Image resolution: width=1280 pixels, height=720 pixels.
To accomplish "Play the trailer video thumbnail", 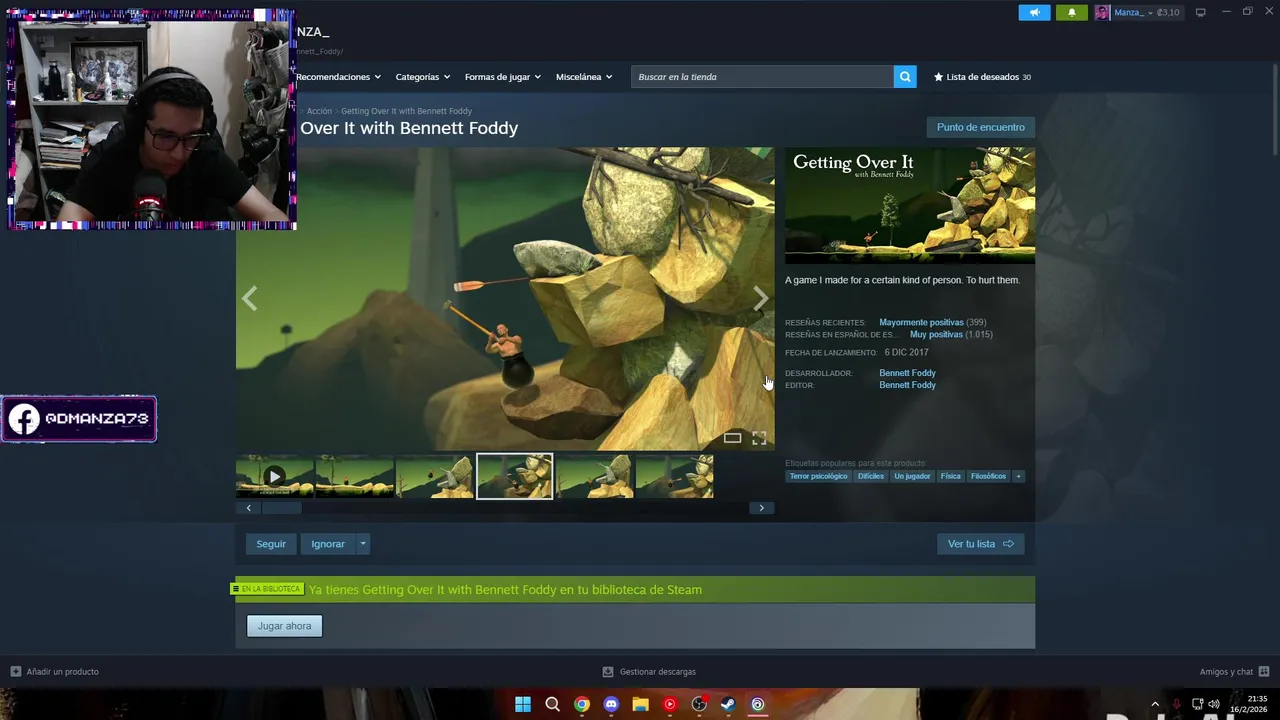I will click(x=274, y=476).
